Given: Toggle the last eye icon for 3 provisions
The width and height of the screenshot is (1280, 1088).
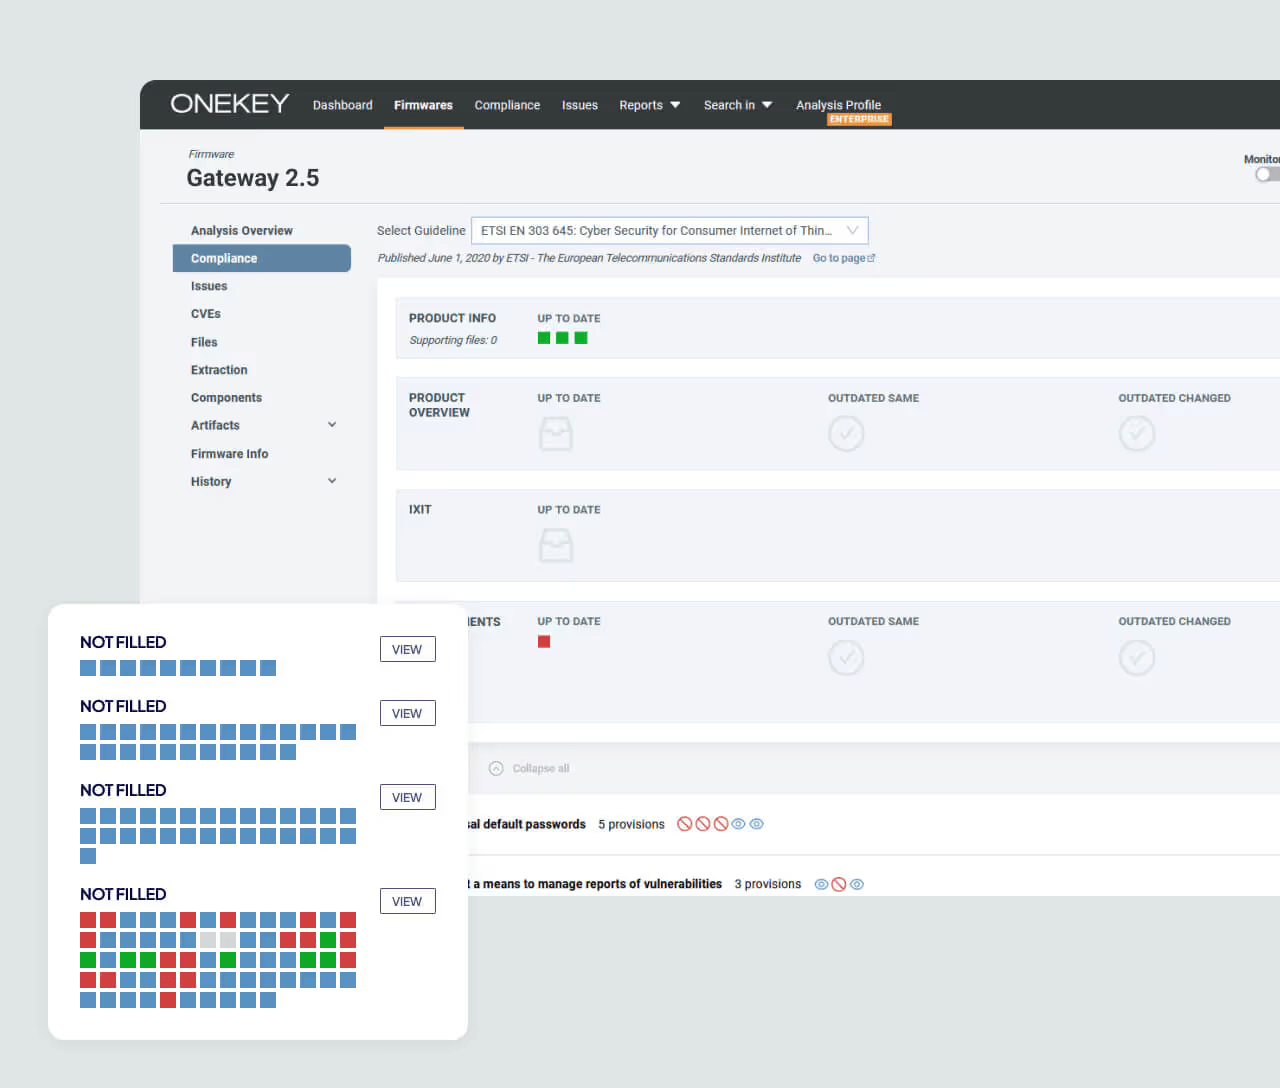Looking at the screenshot, I should (x=857, y=884).
